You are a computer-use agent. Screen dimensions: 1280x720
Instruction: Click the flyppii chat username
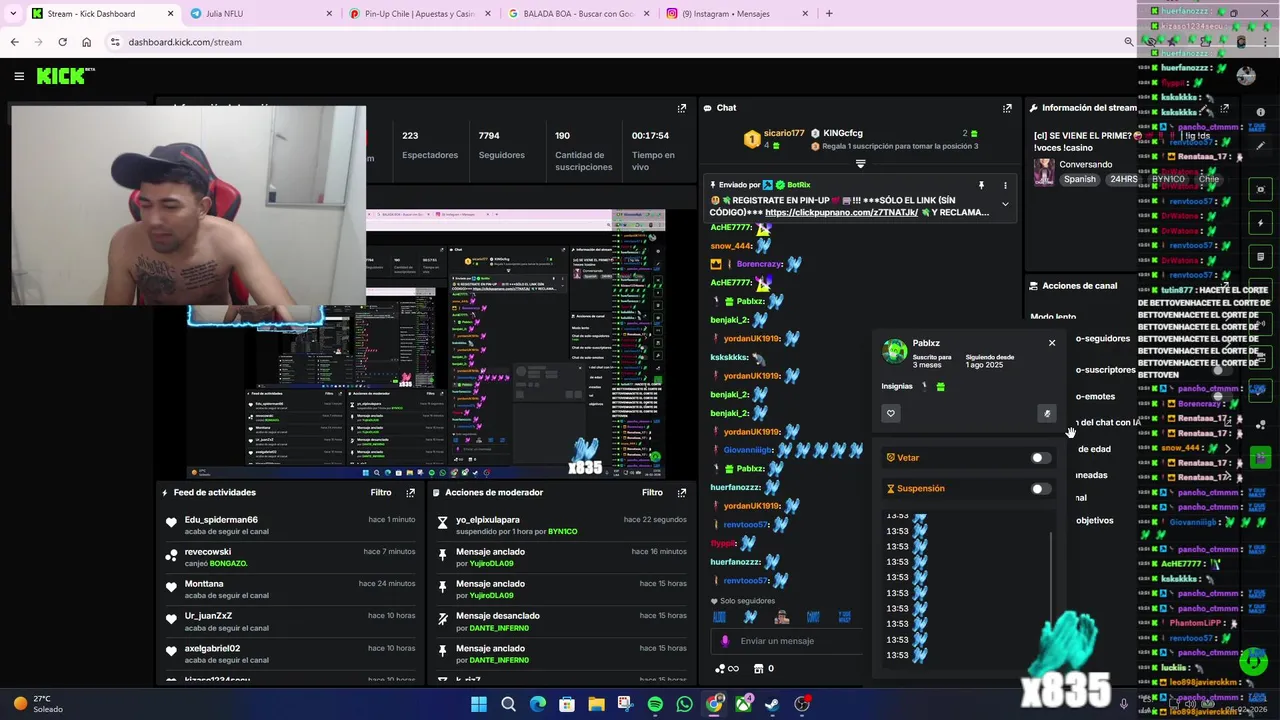tap(723, 543)
